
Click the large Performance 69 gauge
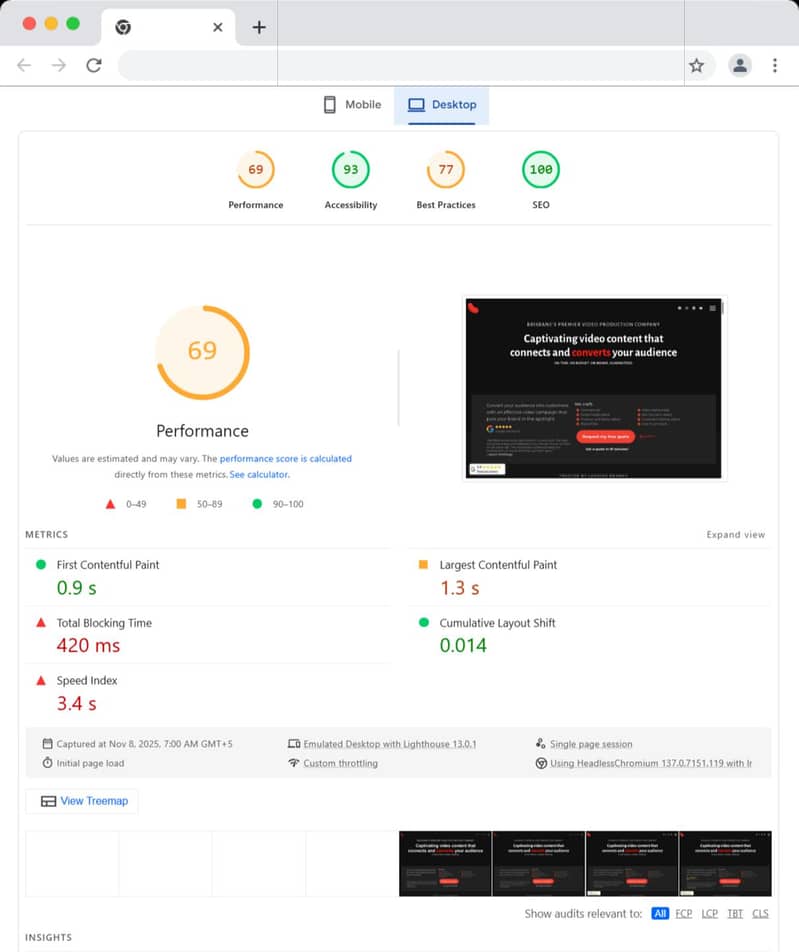203,352
